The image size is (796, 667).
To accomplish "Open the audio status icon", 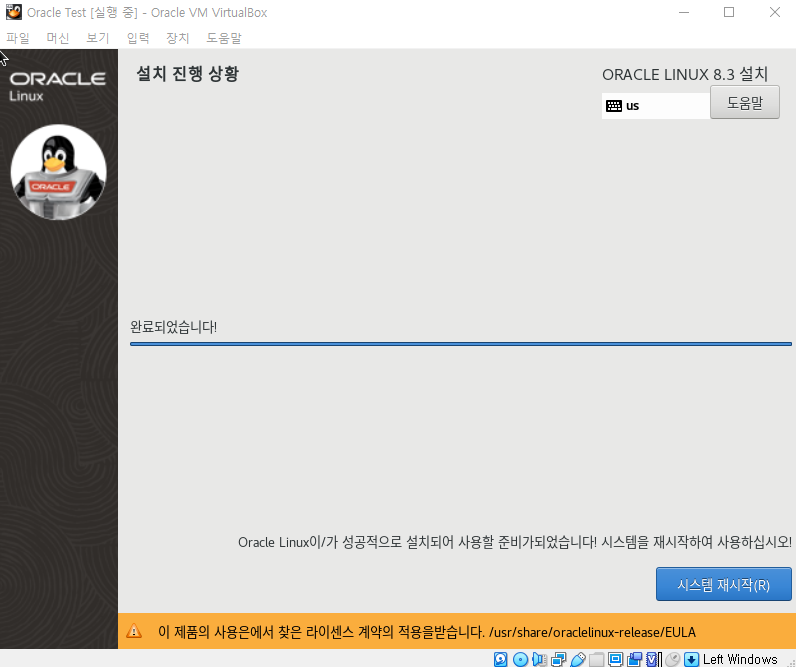I will pyautogui.click(x=539, y=659).
